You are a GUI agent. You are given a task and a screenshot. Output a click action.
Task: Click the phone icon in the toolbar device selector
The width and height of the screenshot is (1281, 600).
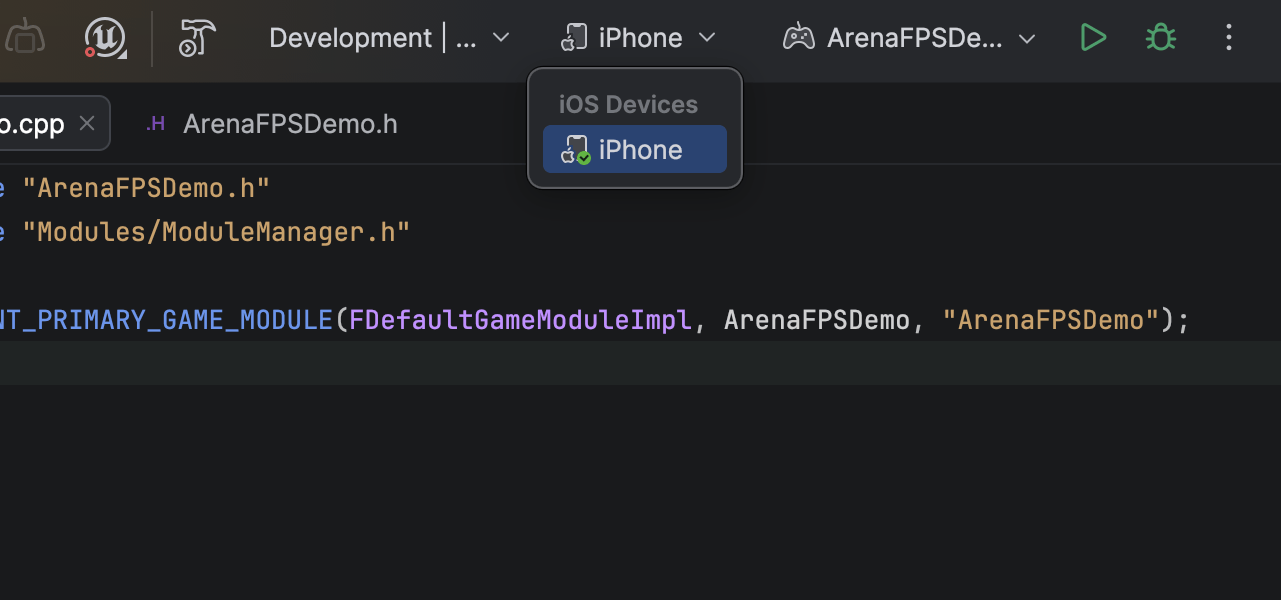pos(573,38)
